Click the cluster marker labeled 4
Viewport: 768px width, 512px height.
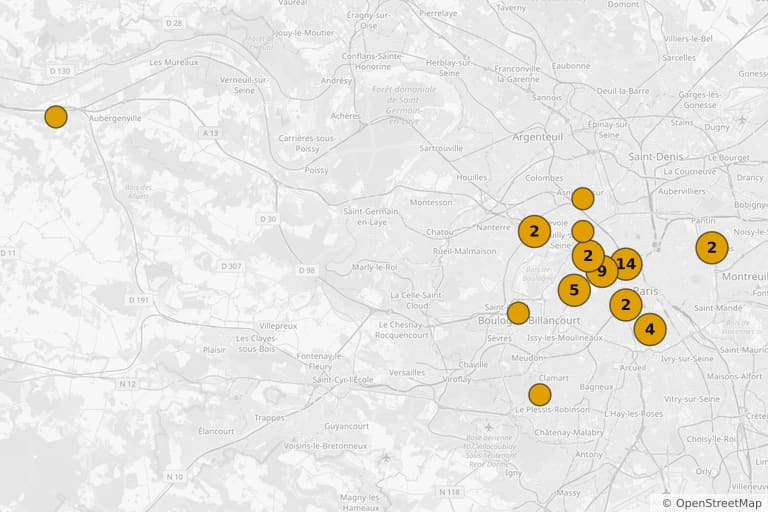pos(650,329)
